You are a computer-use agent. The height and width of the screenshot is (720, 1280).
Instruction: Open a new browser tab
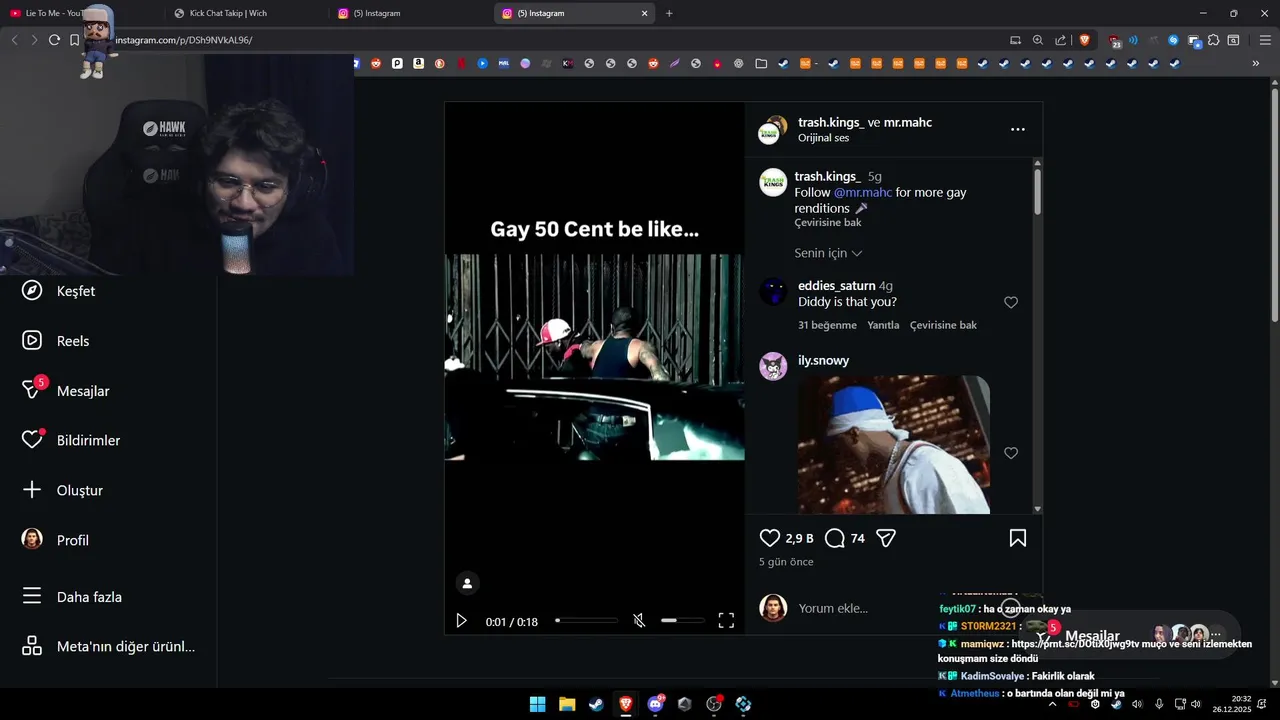tap(669, 13)
